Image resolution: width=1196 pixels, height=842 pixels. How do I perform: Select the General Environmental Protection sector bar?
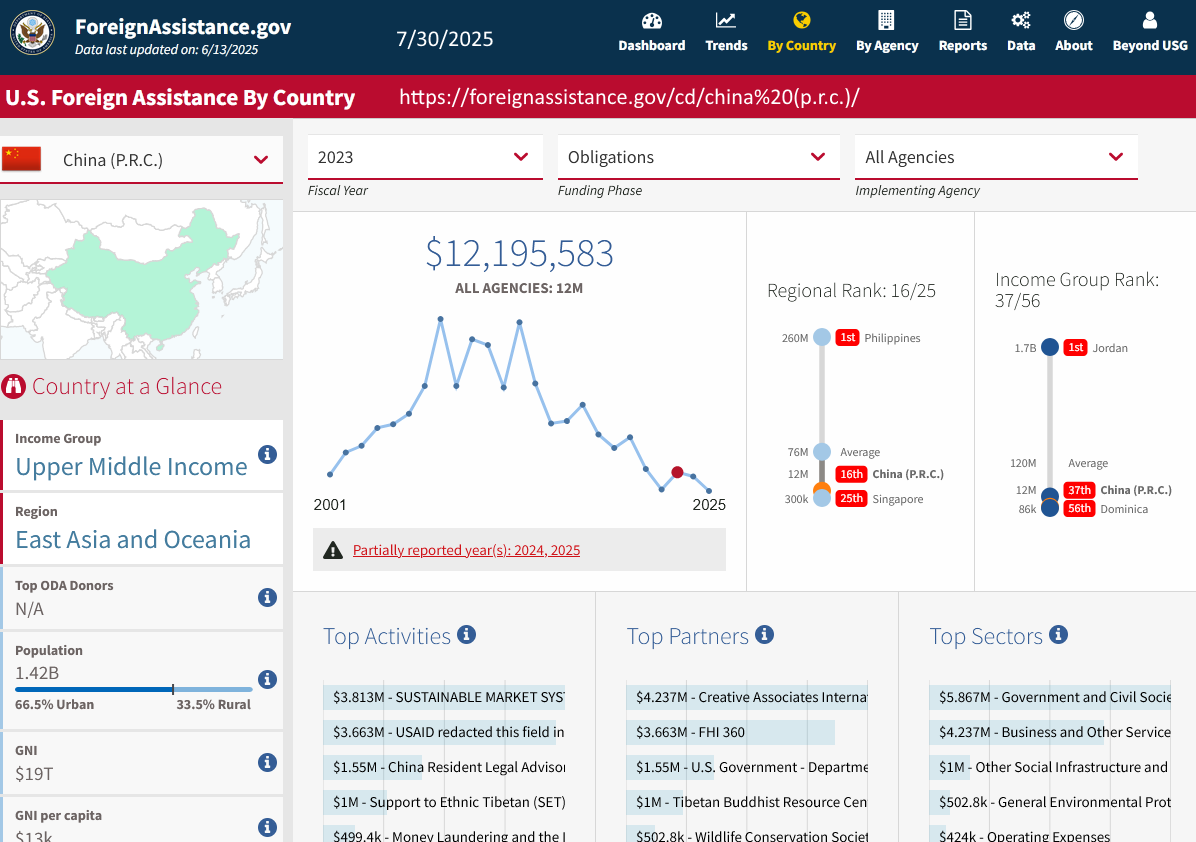click(1050, 802)
